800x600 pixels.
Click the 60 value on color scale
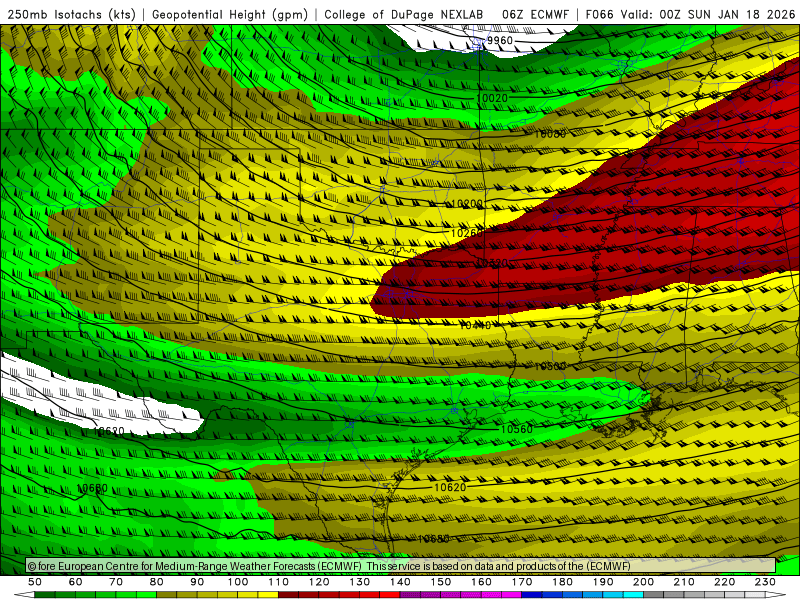click(x=76, y=582)
